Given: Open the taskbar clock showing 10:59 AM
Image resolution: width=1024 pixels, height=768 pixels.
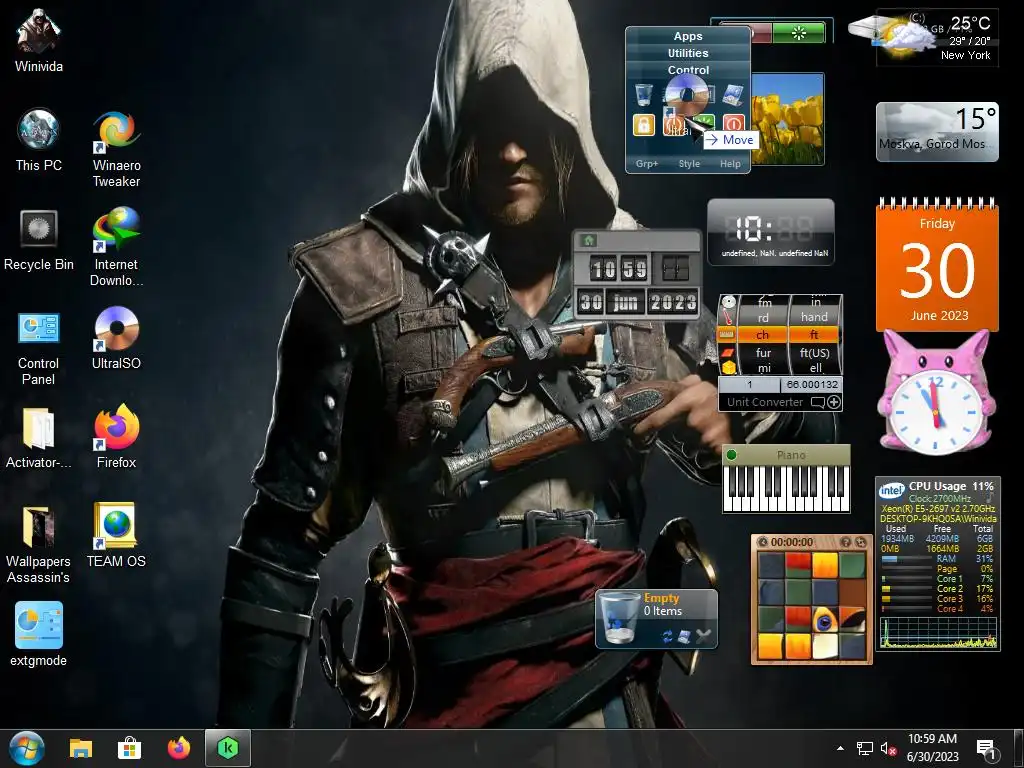Looking at the screenshot, I should coord(933,748).
